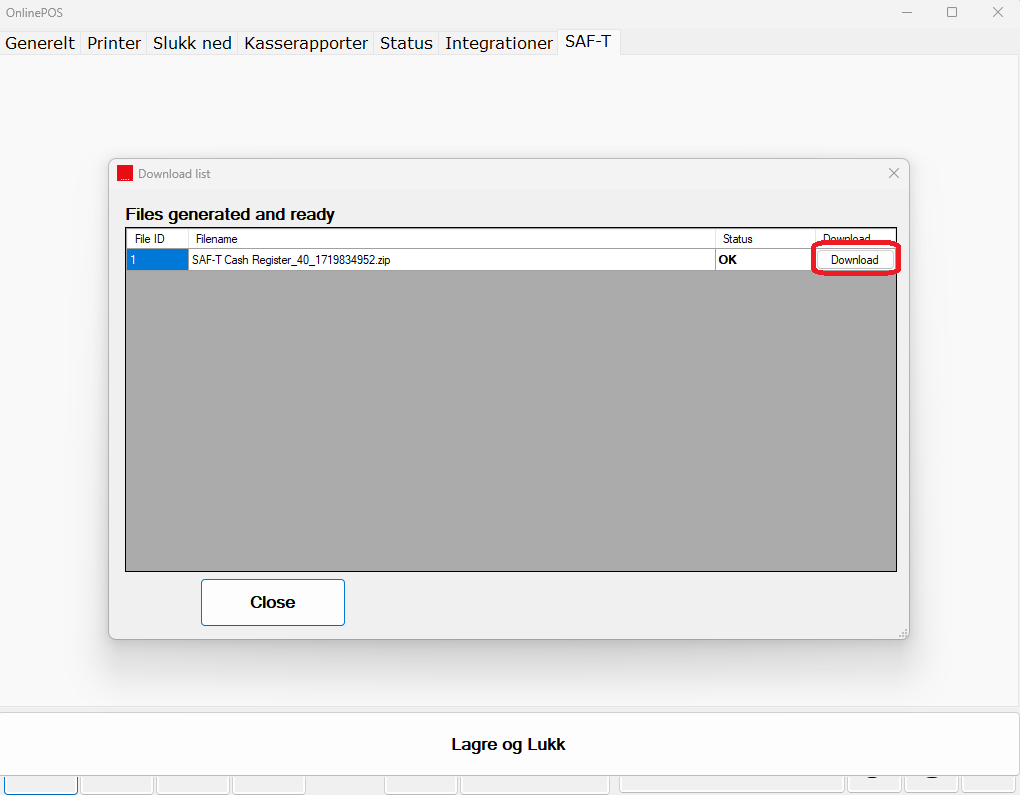The width and height of the screenshot is (1020, 795).
Task: Click the Status column header in the file table
Action: coord(764,239)
